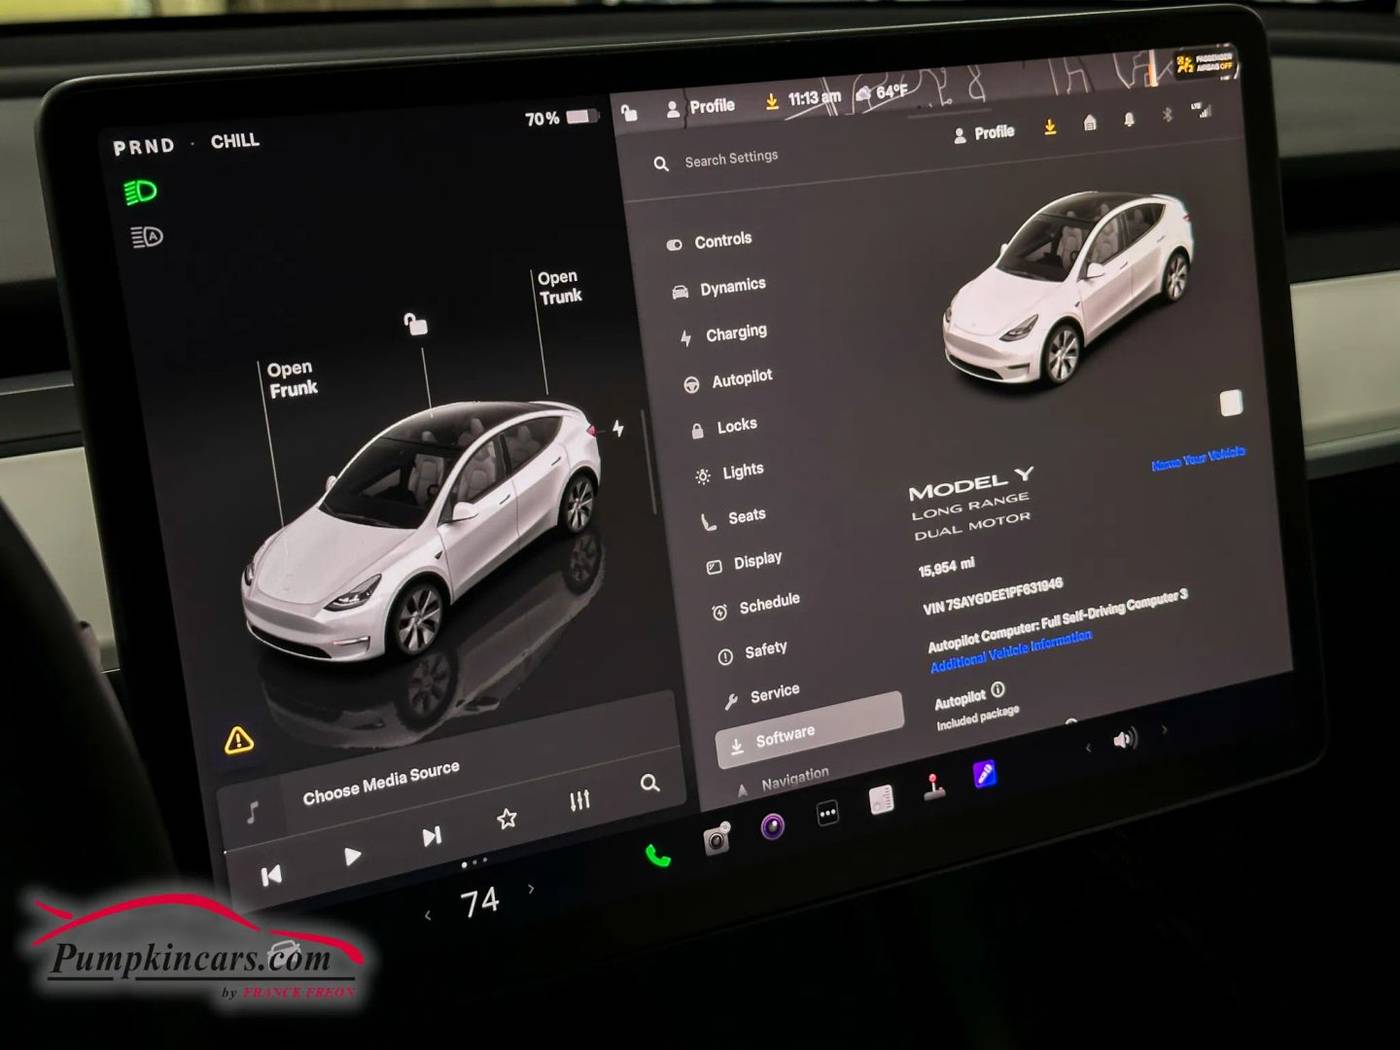The width and height of the screenshot is (1400, 1050).
Task: Tap Open Trunk
Action: click(559, 287)
